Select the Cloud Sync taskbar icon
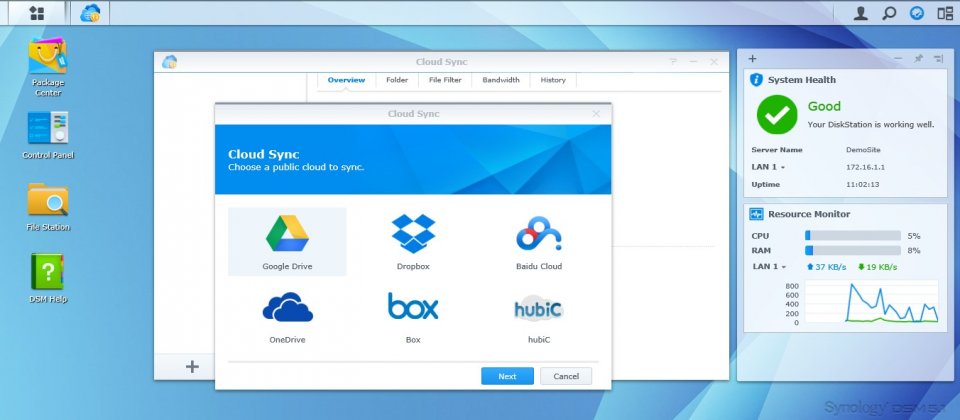Image resolution: width=960 pixels, height=420 pixels. tap(91, 13)
